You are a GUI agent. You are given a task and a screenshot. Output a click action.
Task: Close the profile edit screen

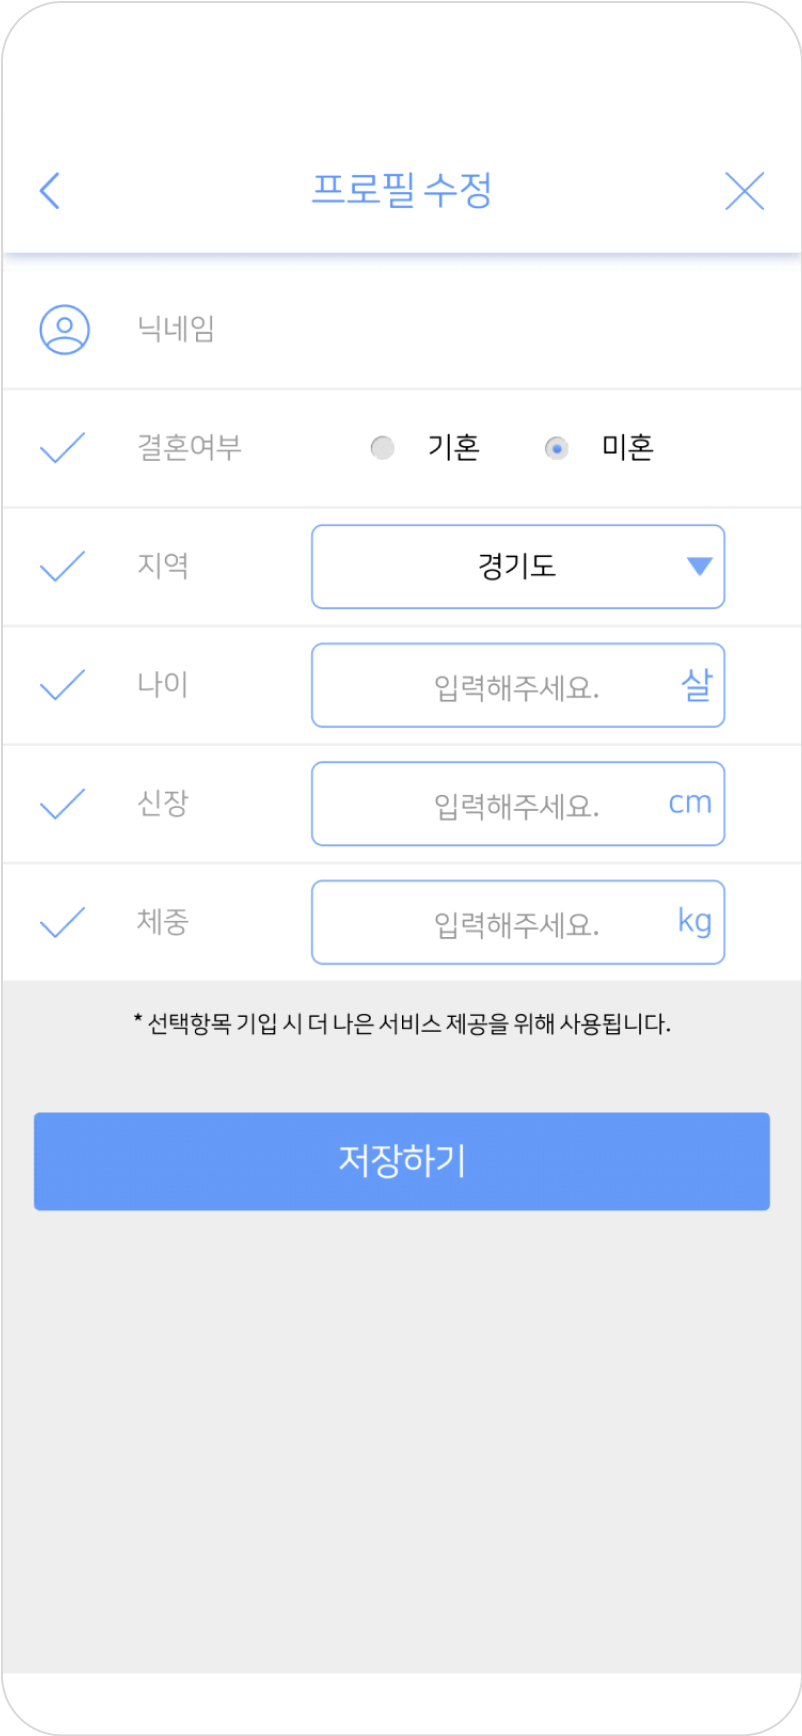(x=744, y=191)
